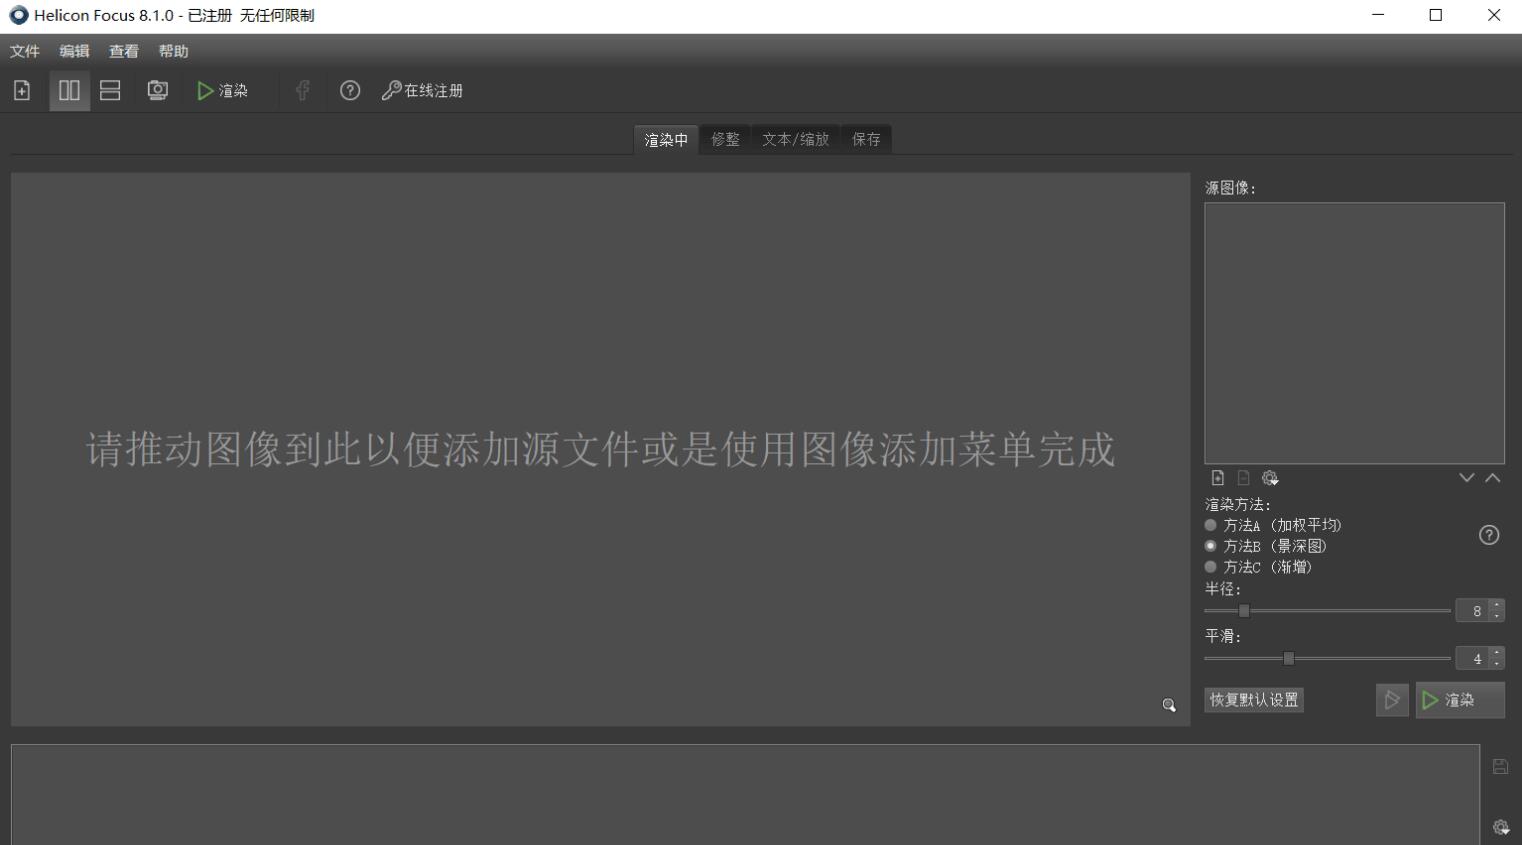Collapse the source images list with the down chevron

point(1467,478)
